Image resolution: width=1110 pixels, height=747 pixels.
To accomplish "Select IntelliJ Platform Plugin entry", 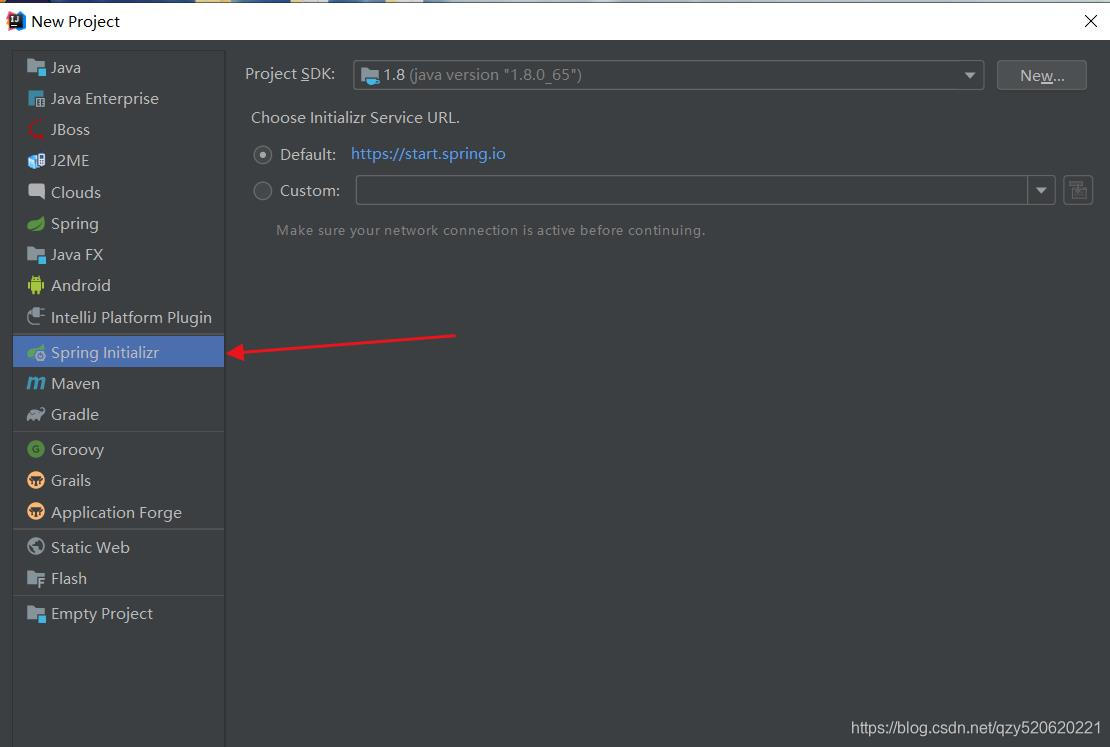I will click(119, 317).
